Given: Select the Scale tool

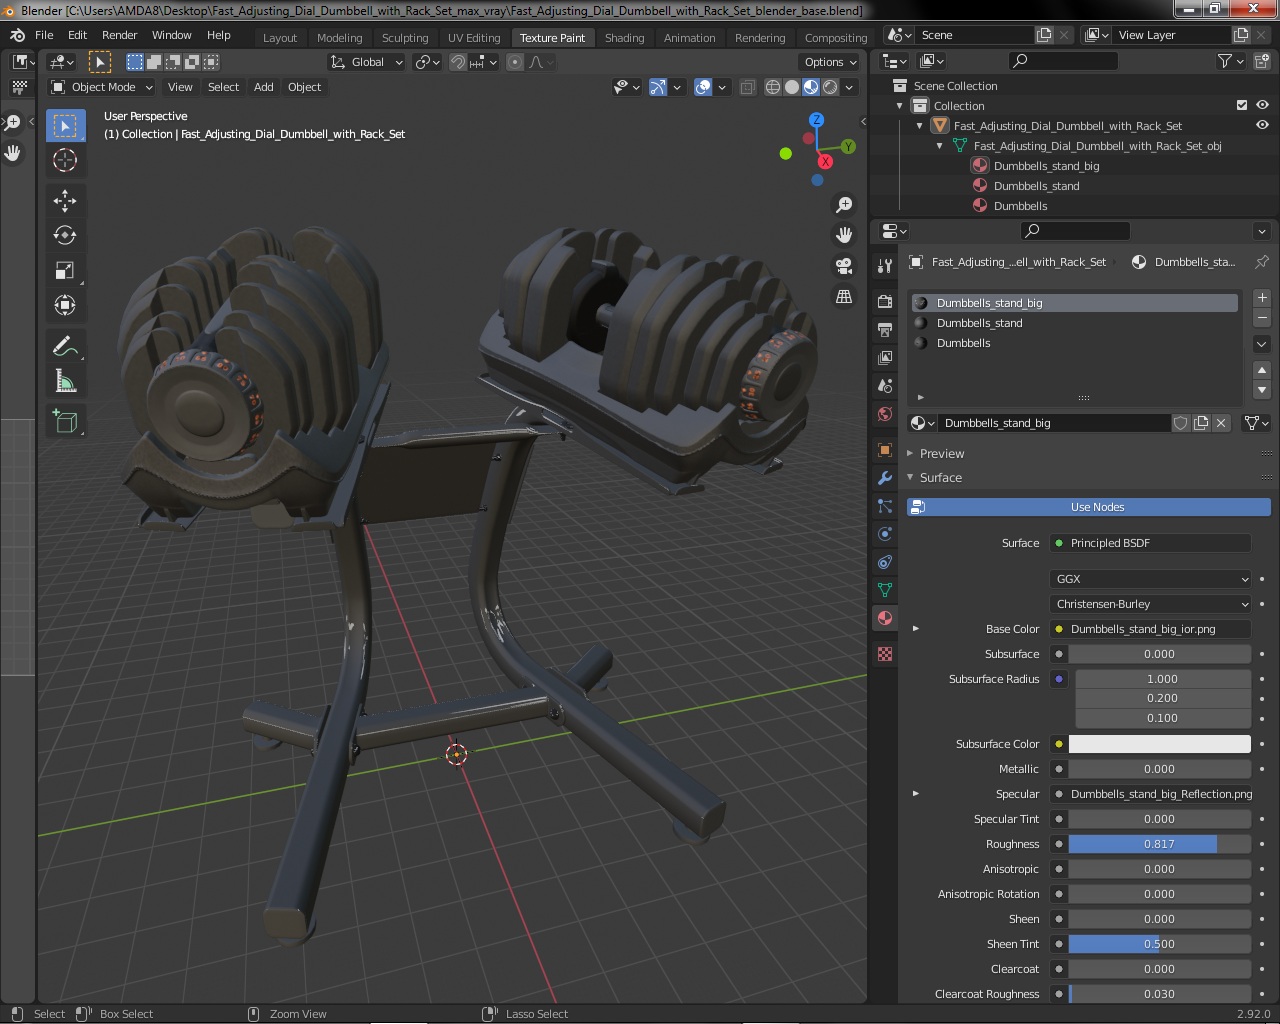Looking at the screenshot, I should [x=65, y=271].
